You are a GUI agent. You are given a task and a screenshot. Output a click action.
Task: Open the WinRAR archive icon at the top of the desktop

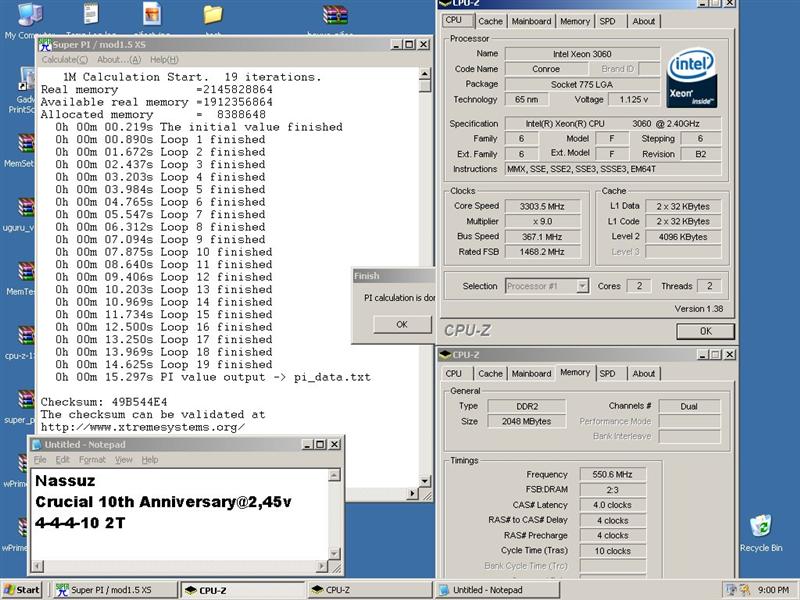coord(335,15)
